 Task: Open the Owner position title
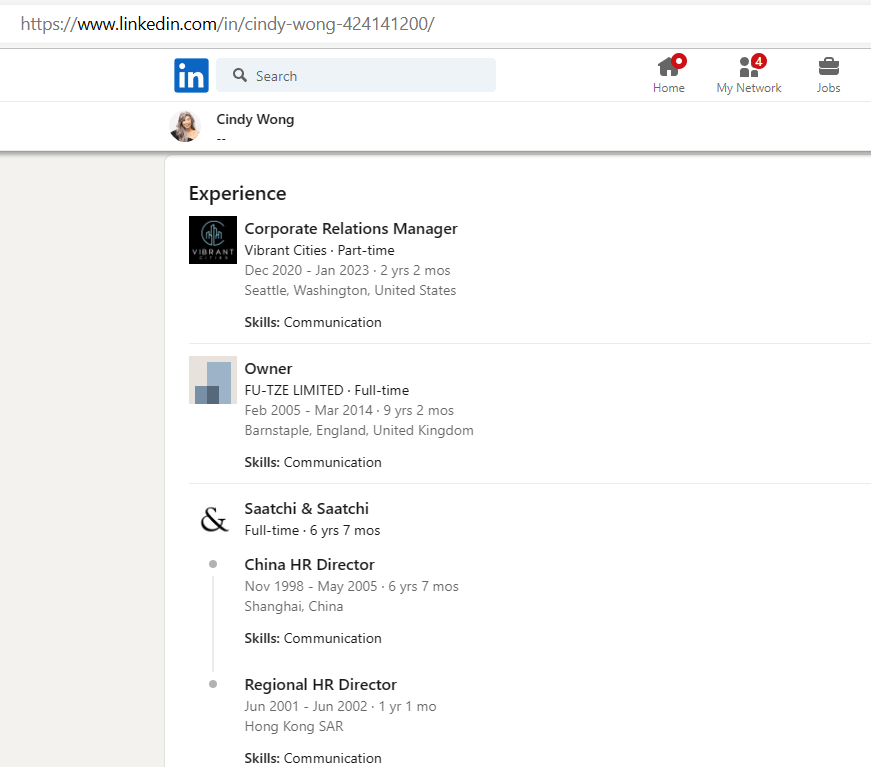268,369
